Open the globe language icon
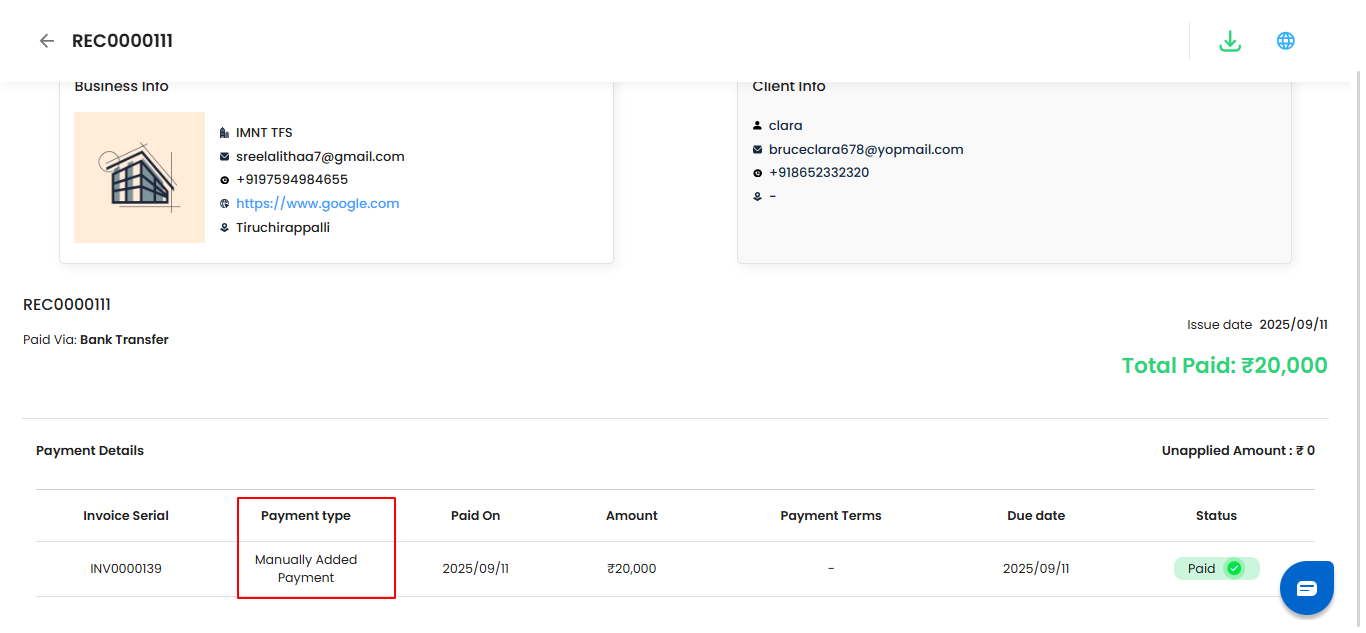The image size is (1366, 633). click(1286, 41)
